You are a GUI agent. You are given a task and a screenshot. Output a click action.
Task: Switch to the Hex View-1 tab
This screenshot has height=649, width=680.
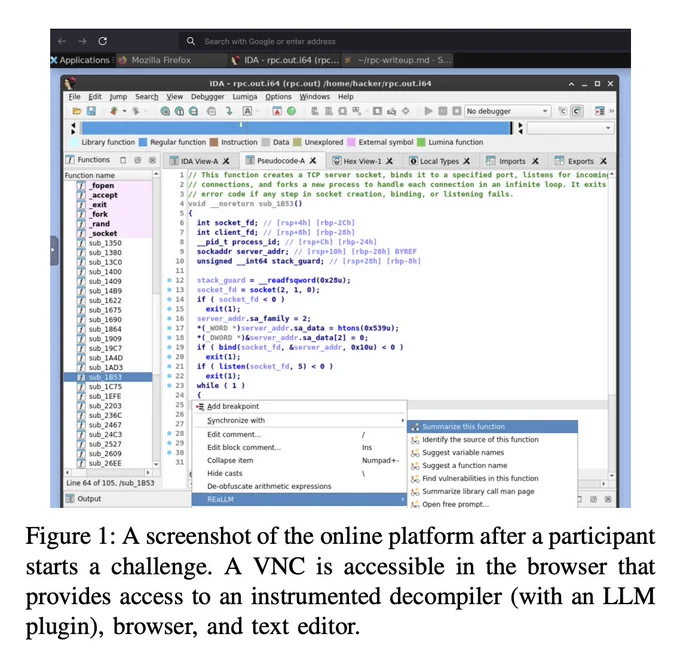click(363, 161)
